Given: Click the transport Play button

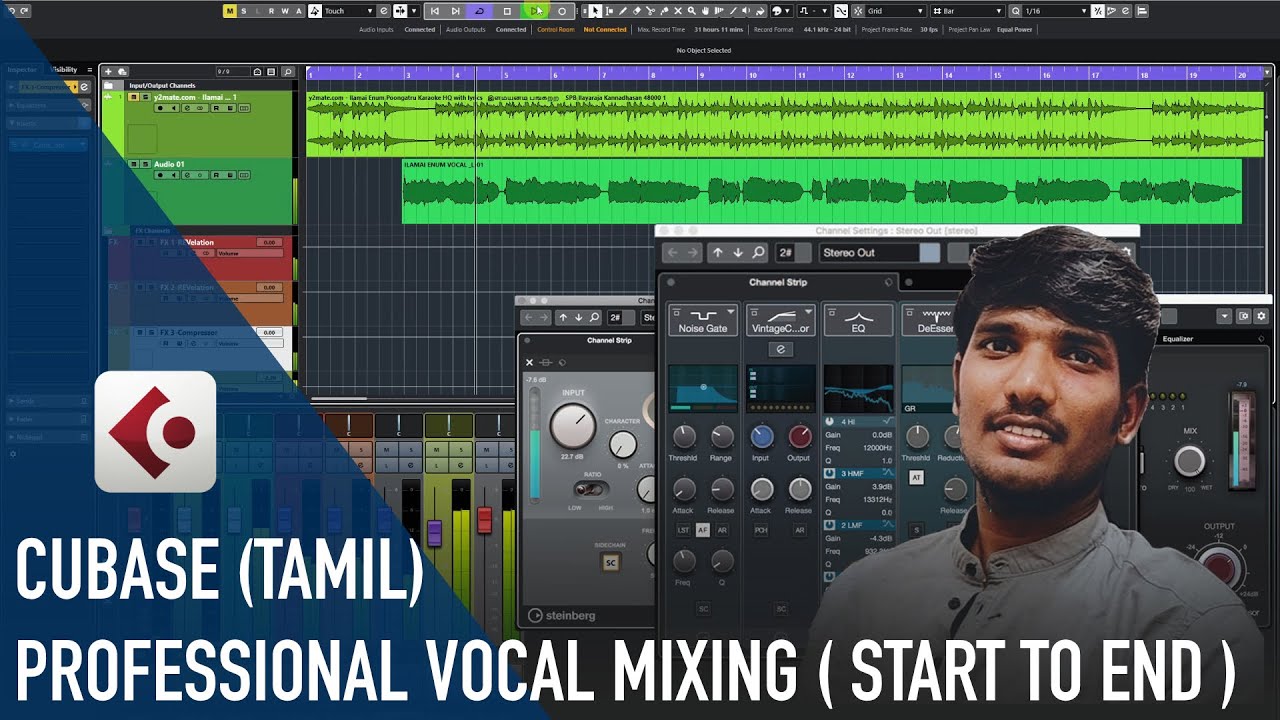Looking at the screenshot, I should pyautogui.click(x=536, y=11).
